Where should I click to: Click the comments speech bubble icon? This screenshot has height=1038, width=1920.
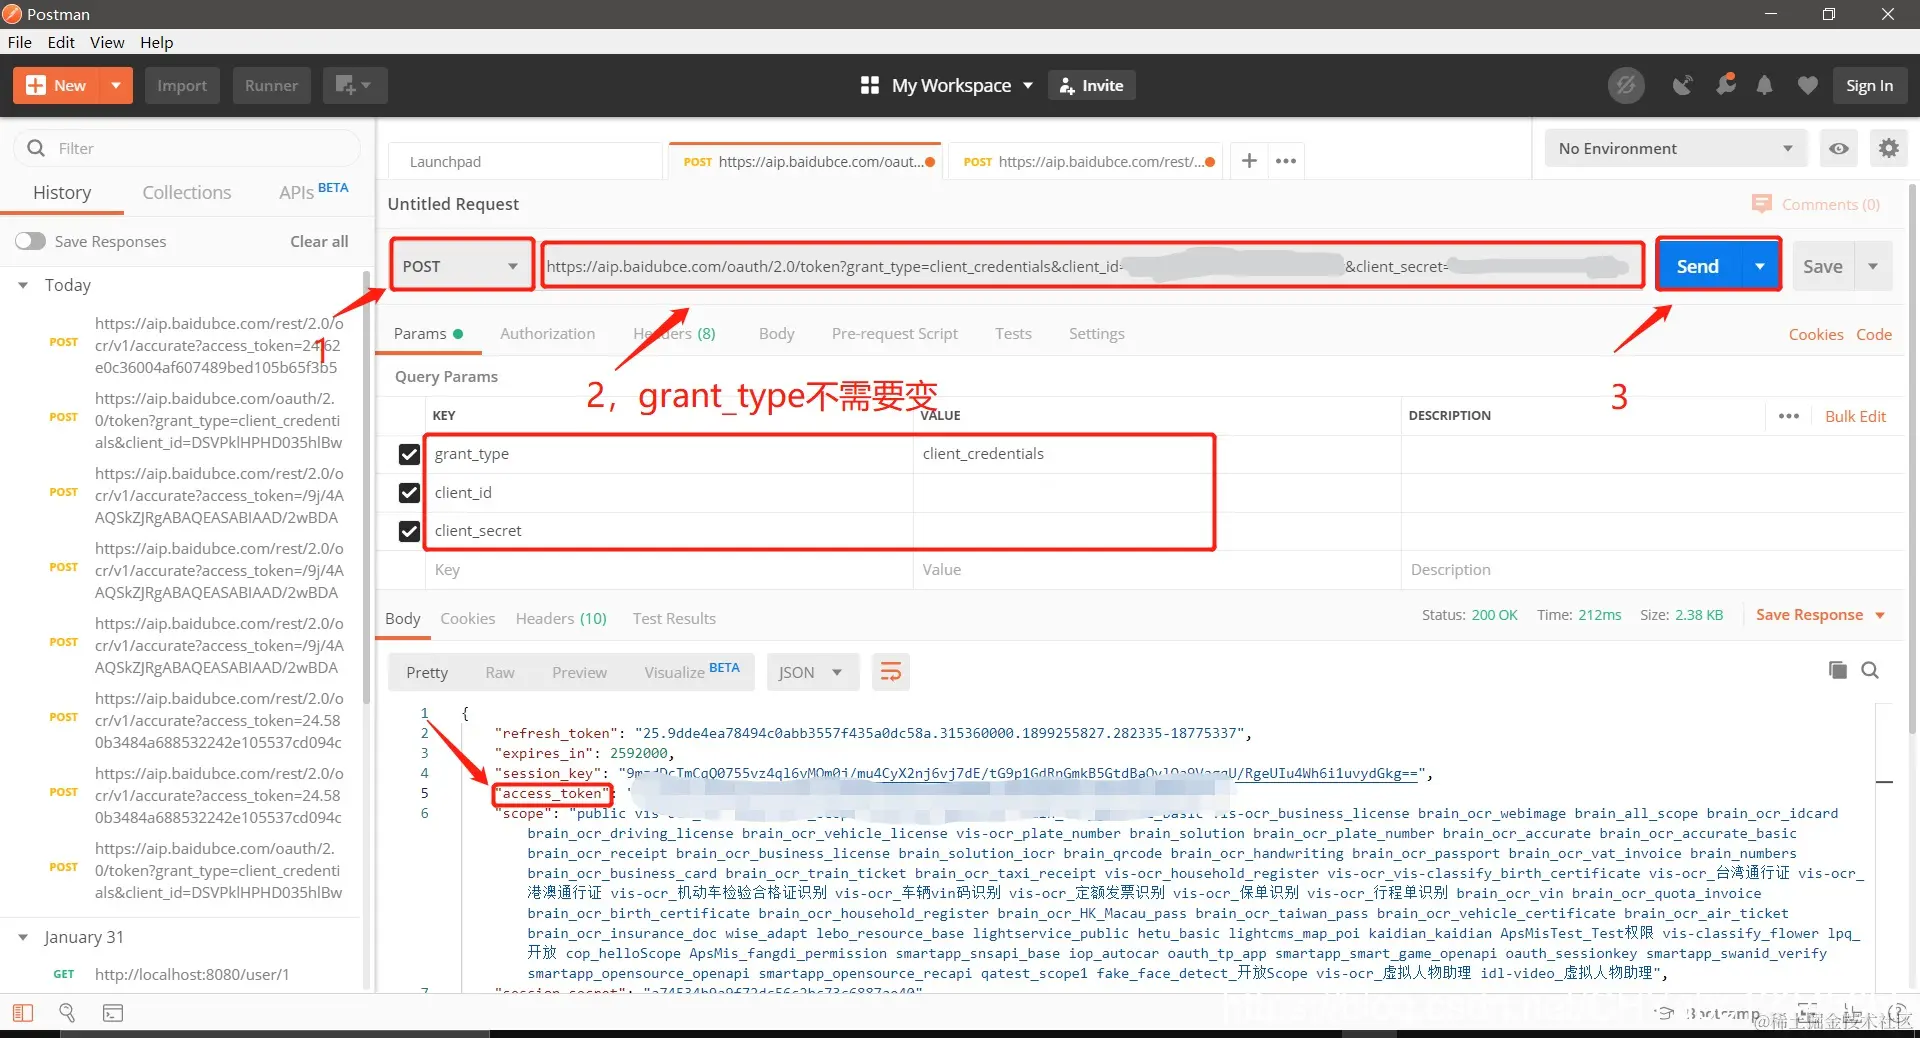1761,204
